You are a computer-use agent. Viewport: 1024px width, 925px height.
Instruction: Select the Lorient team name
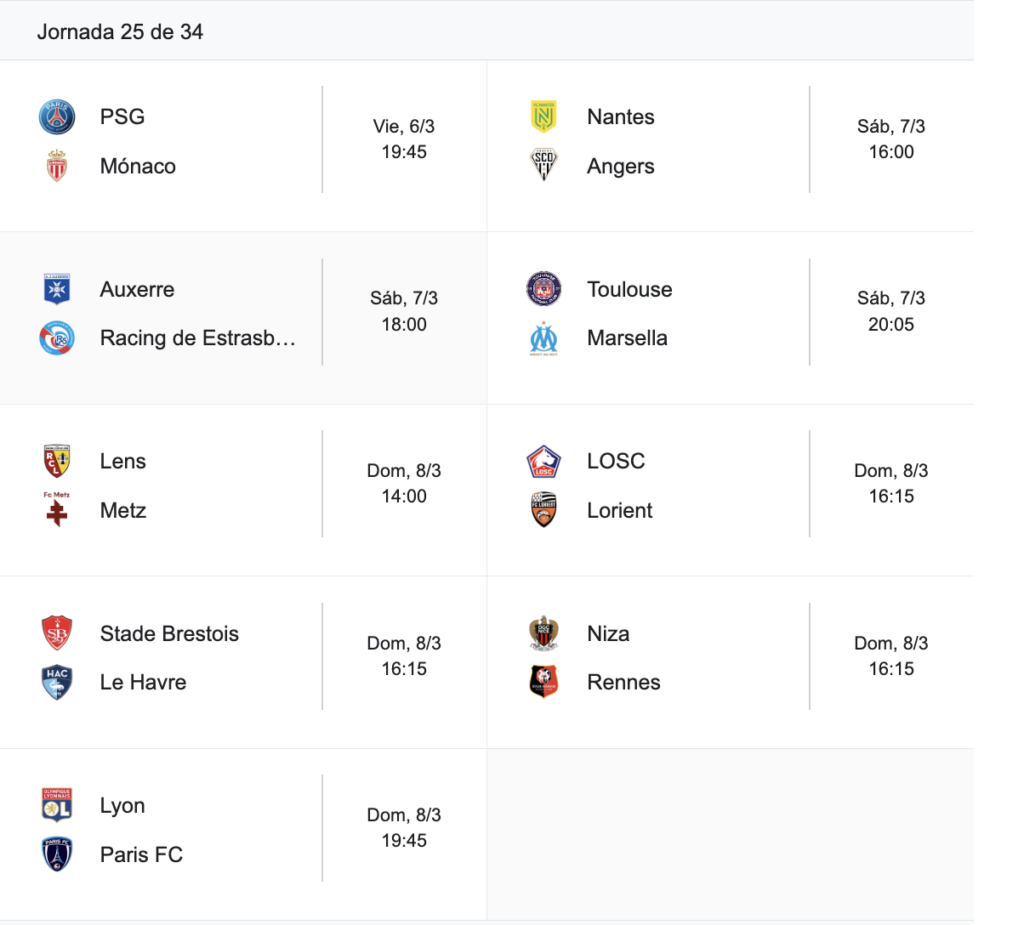(x=619, y=510)
